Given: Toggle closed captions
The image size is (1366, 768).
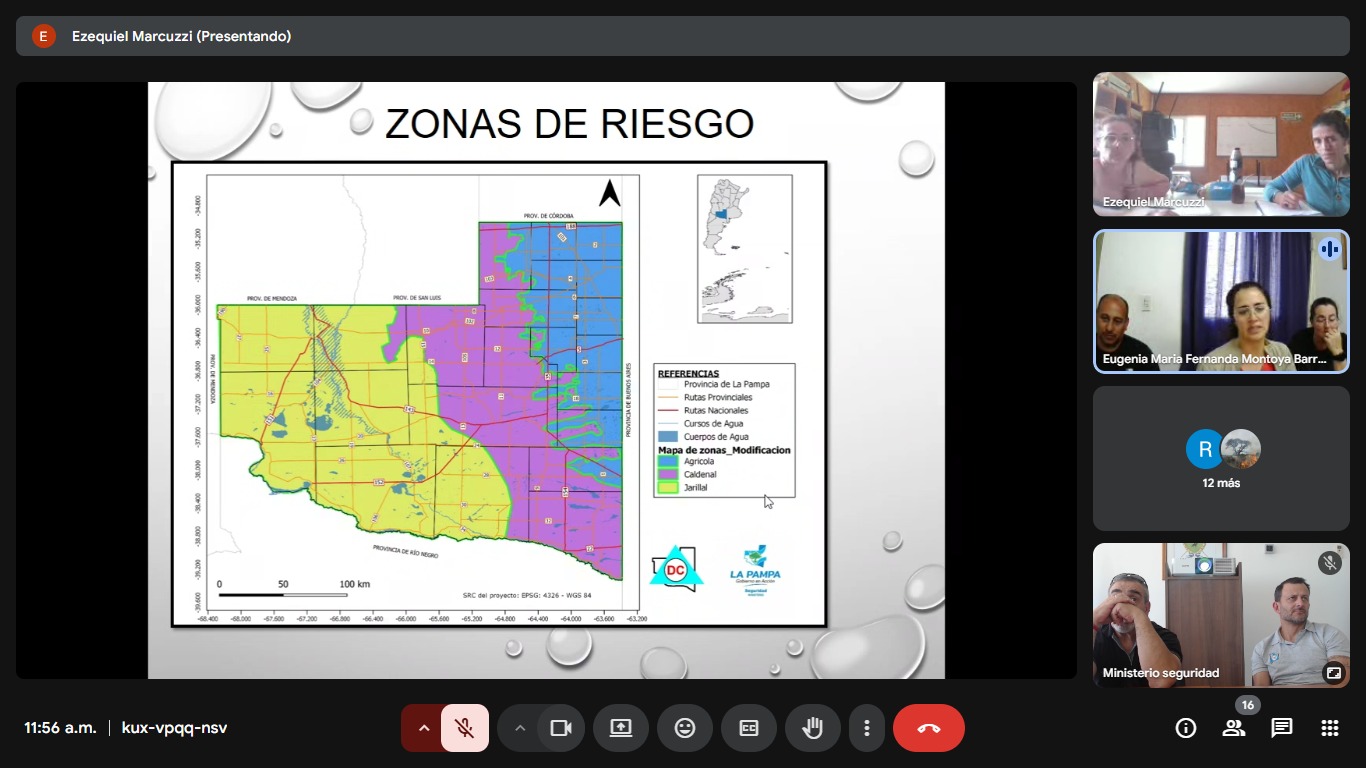Looking at the screenshot, I should click(x=749, y=728).
